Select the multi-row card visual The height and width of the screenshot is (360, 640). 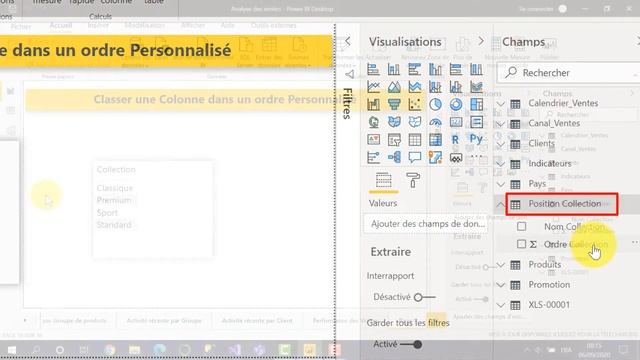[x=476, y=122]
